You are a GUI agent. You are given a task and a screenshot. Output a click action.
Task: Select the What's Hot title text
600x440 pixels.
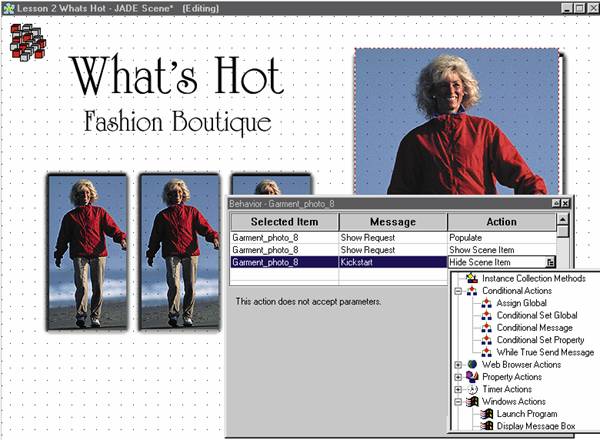coord(177,75)
